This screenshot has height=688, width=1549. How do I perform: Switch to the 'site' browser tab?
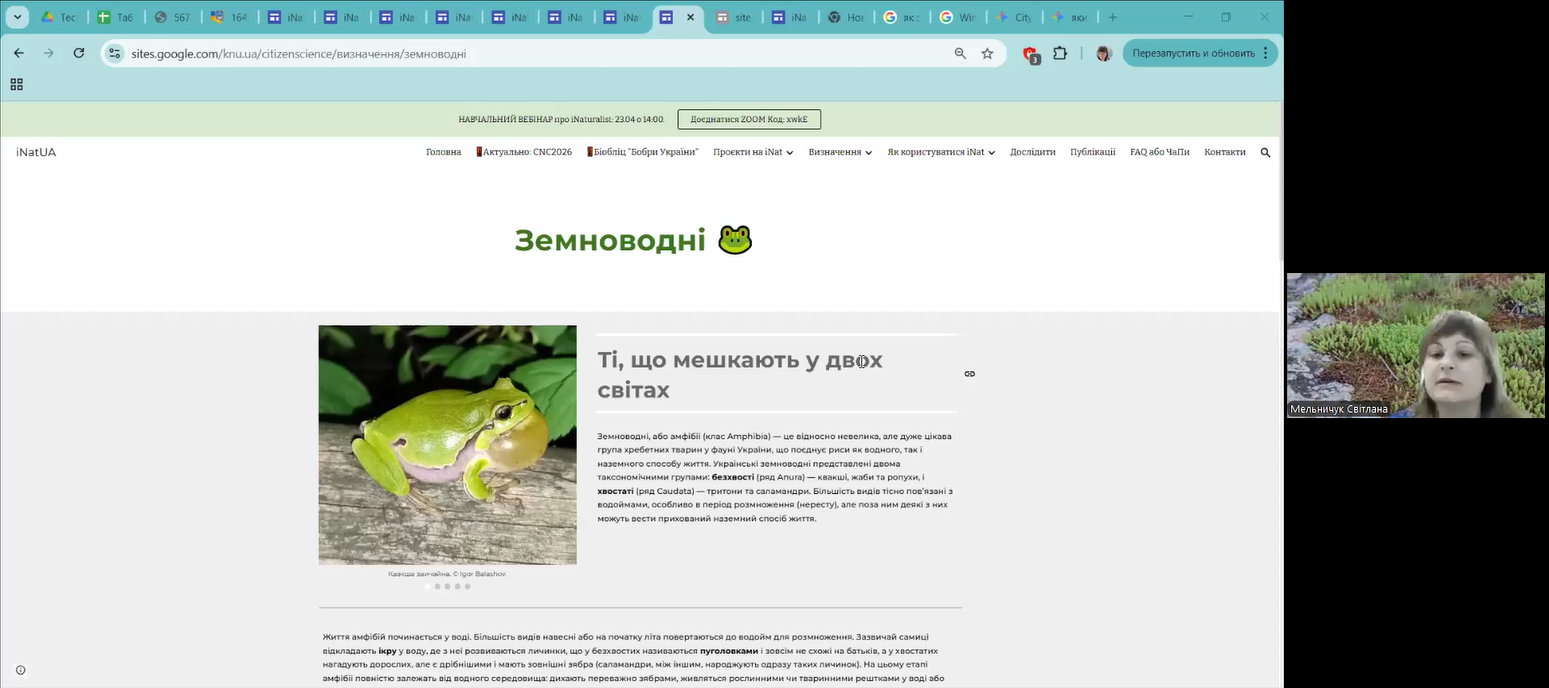pyautogui.click(x=733, y=17)
